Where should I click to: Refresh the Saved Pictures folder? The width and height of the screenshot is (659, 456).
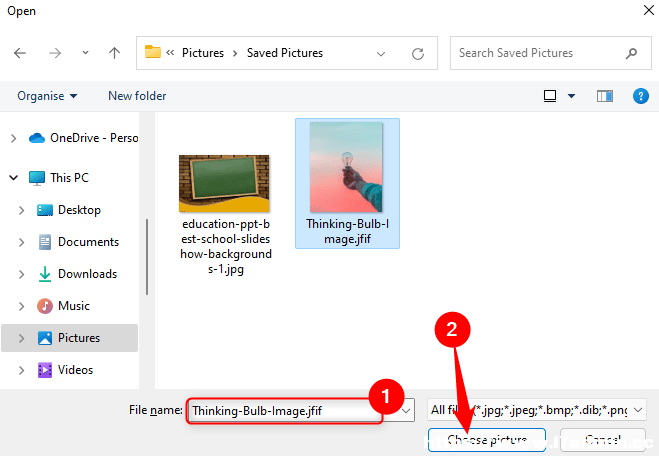pos(418,54)
